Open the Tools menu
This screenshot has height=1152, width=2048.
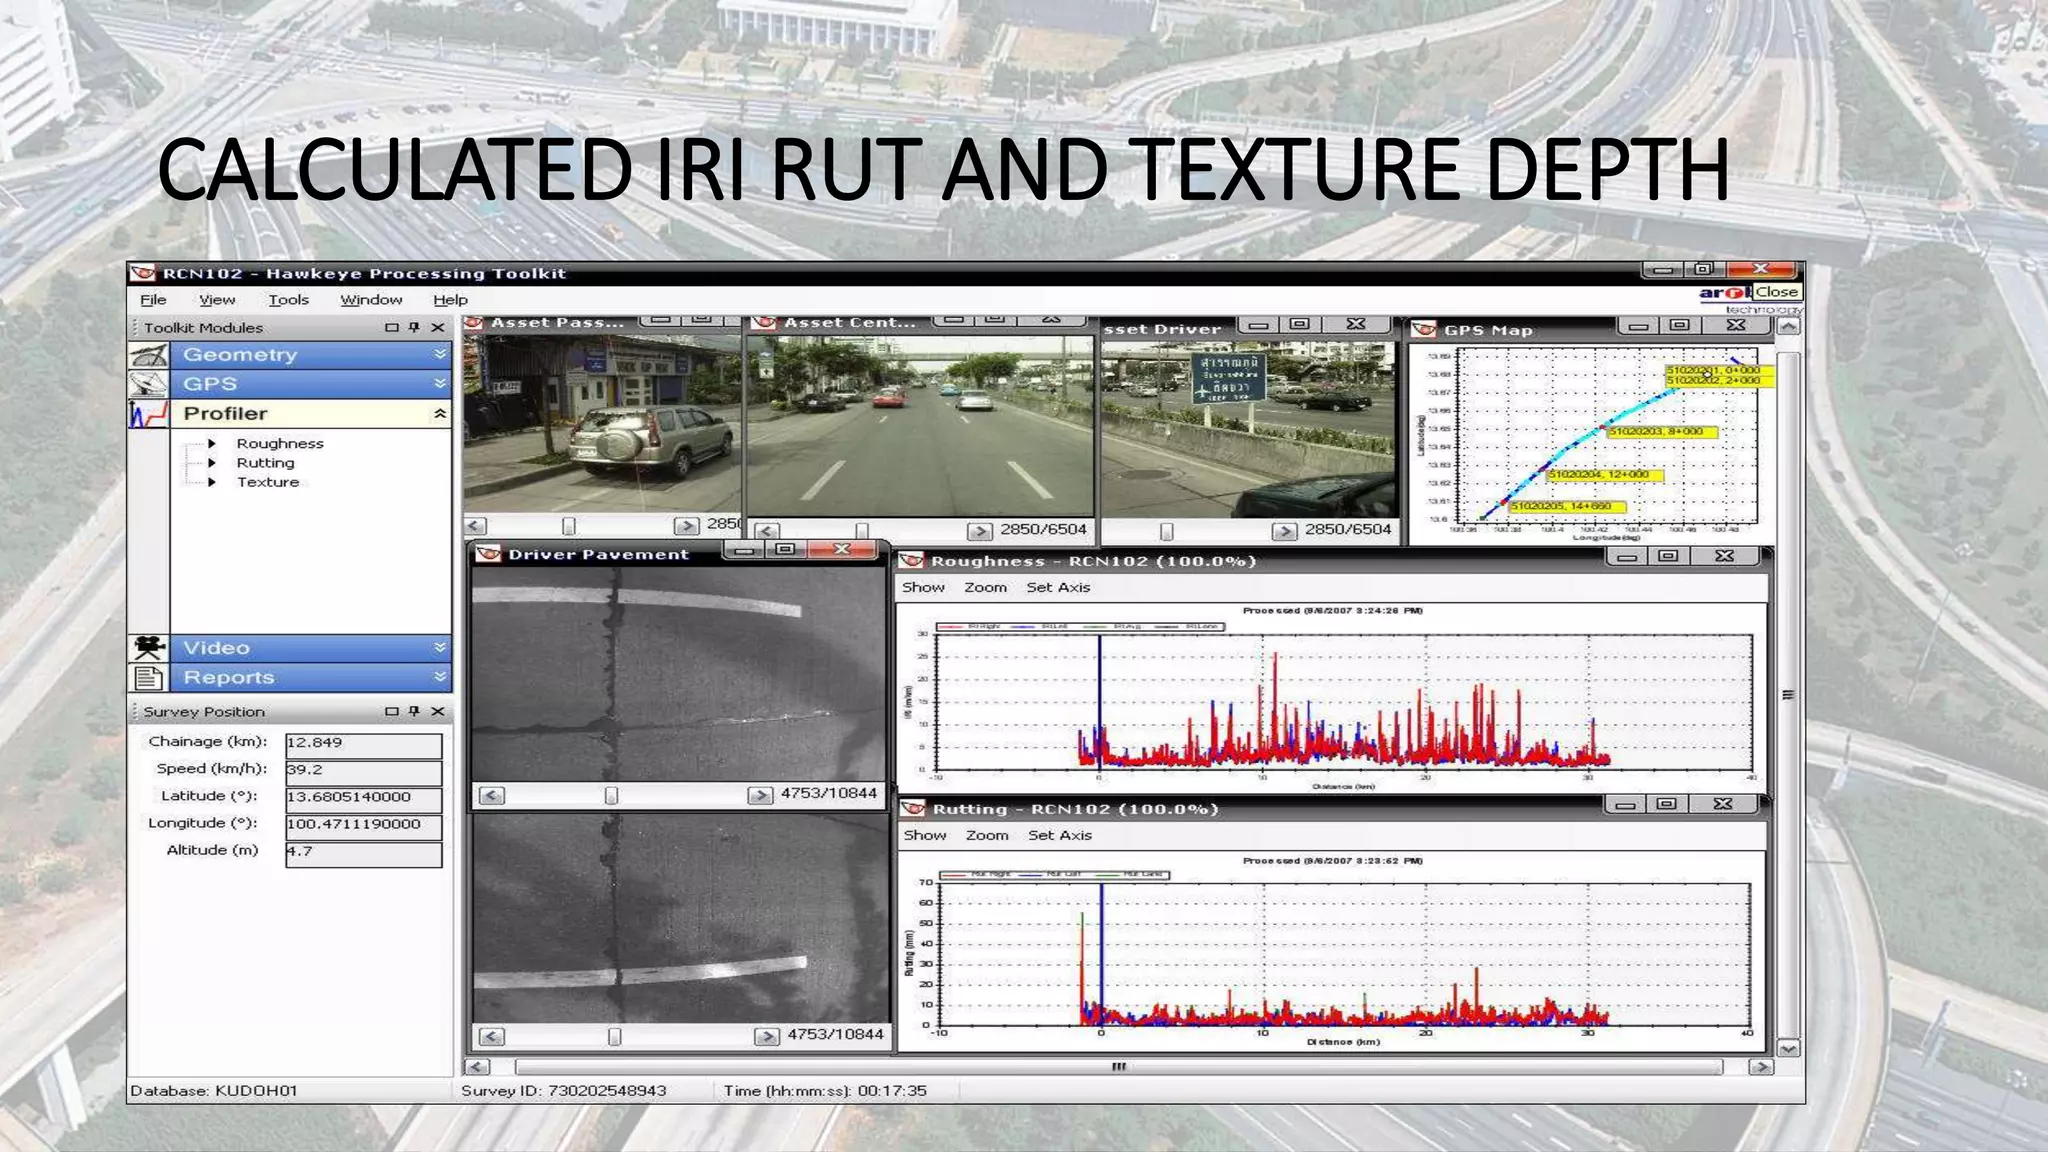click(288, 299)
